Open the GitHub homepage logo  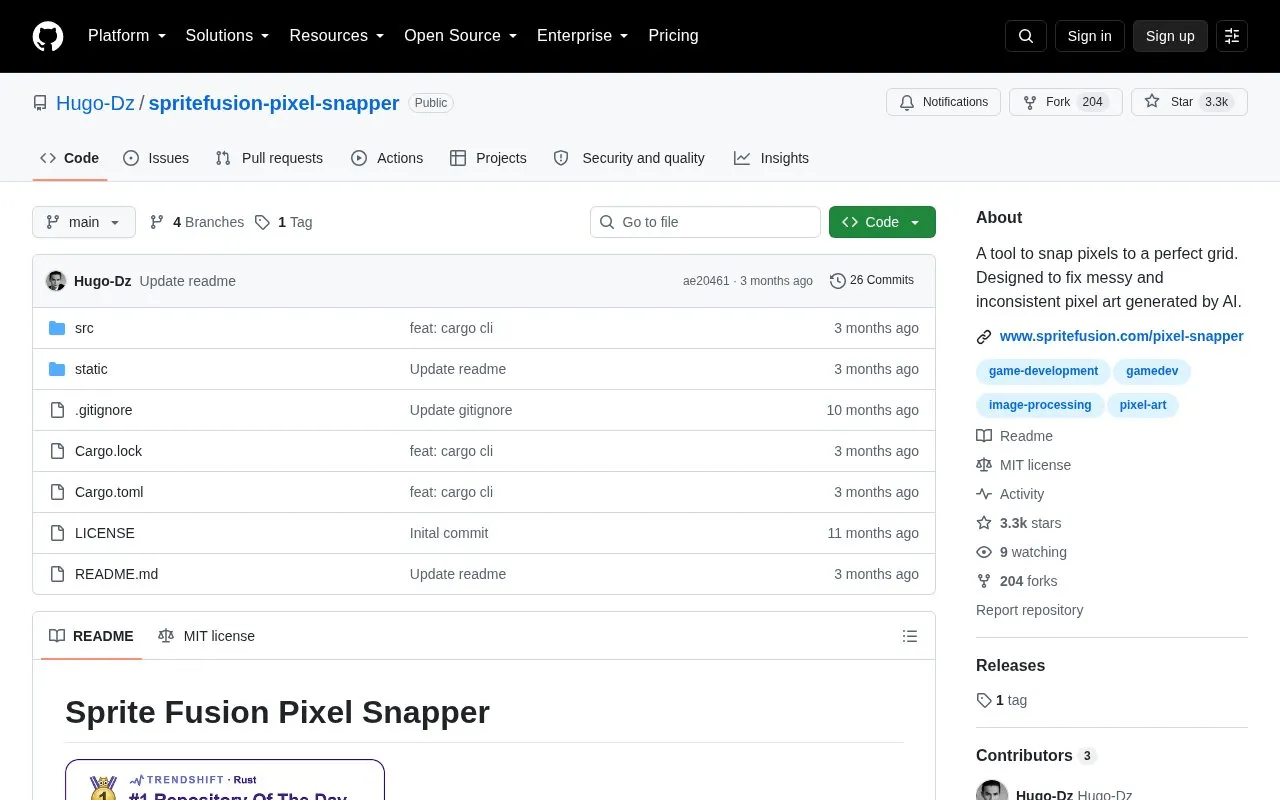(x=48, y=36)
